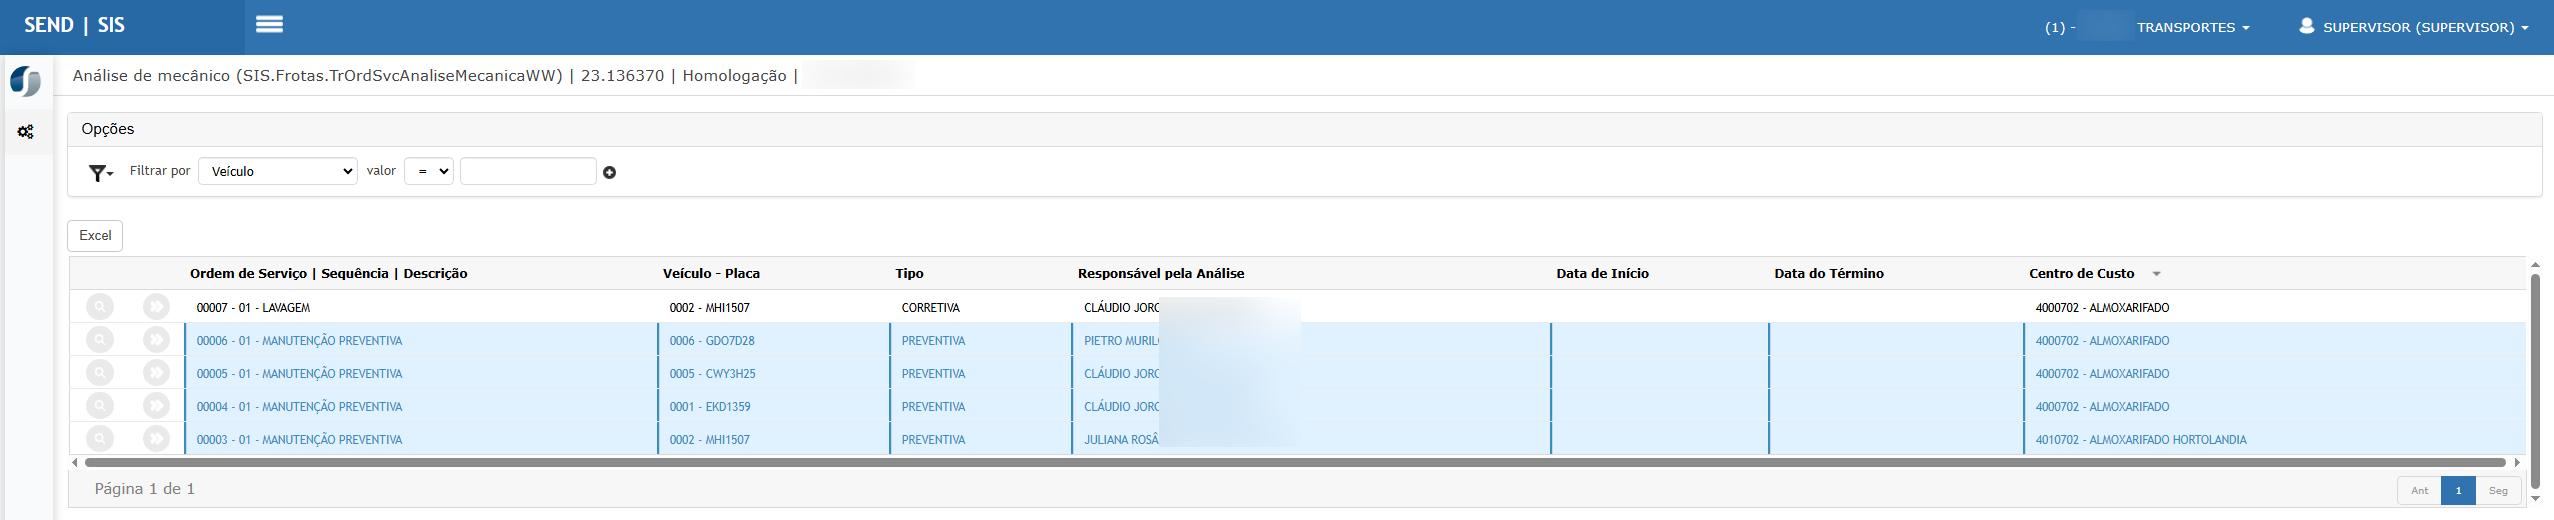Select page 1 in pagination

point(2458,490)
